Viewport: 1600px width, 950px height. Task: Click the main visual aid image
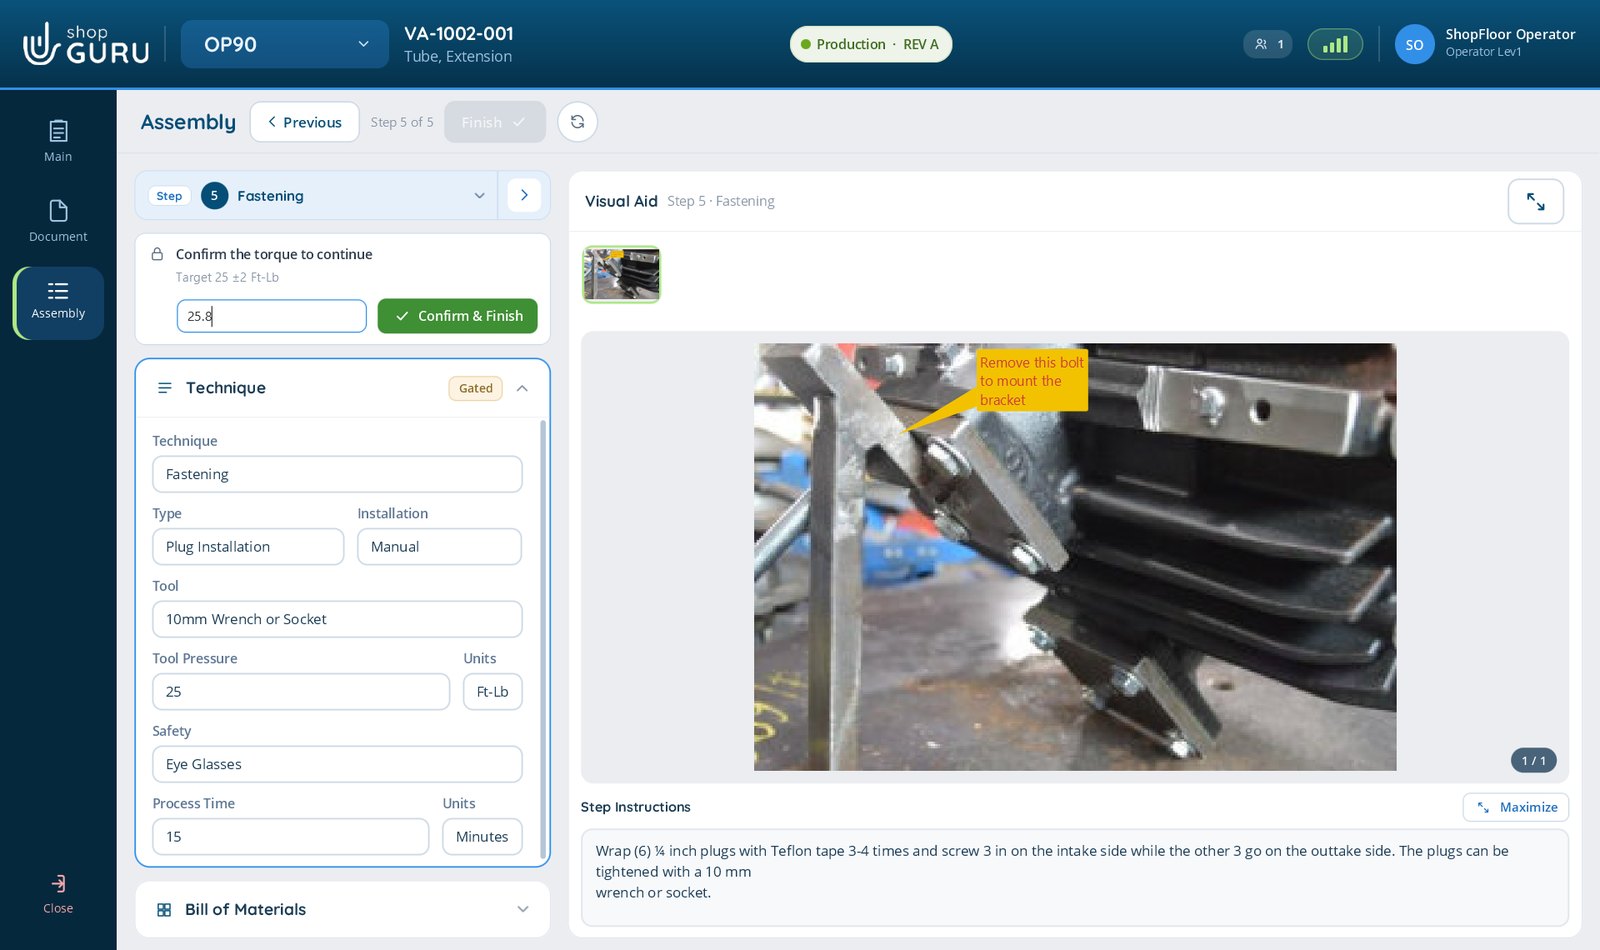pyautogui.click(x=1075, y=557)
